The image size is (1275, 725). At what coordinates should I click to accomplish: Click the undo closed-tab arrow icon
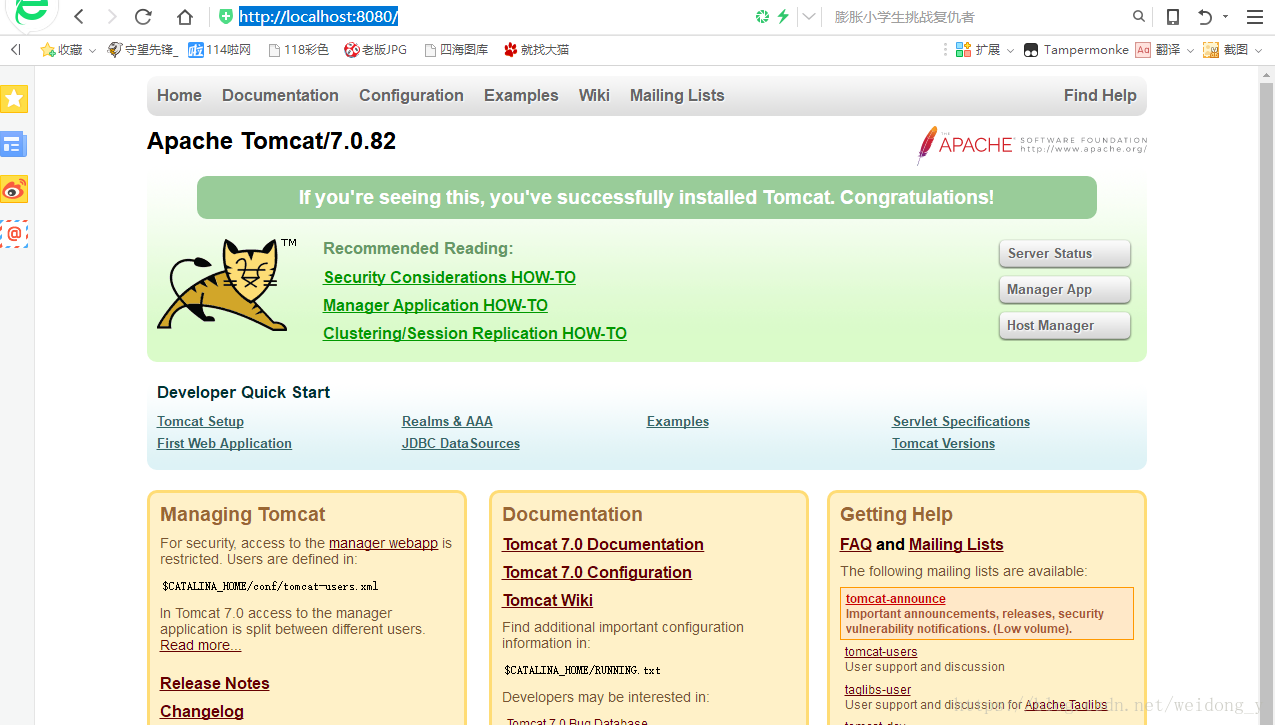tap(1205, 17)
